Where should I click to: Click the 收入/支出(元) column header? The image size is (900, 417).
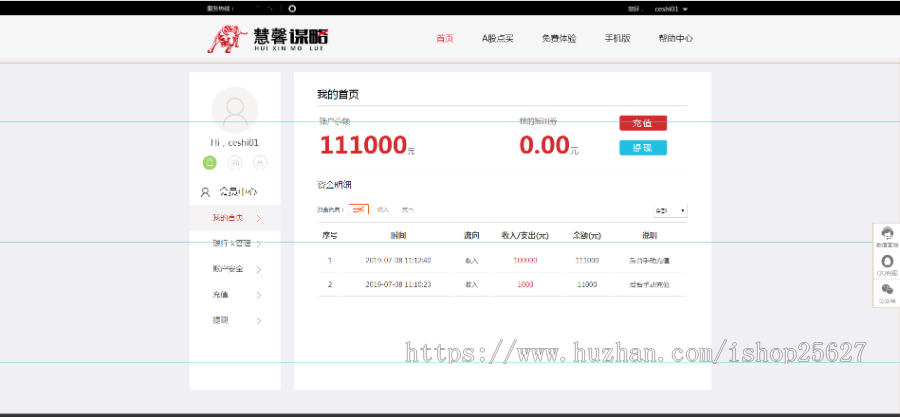click(525, 235)
